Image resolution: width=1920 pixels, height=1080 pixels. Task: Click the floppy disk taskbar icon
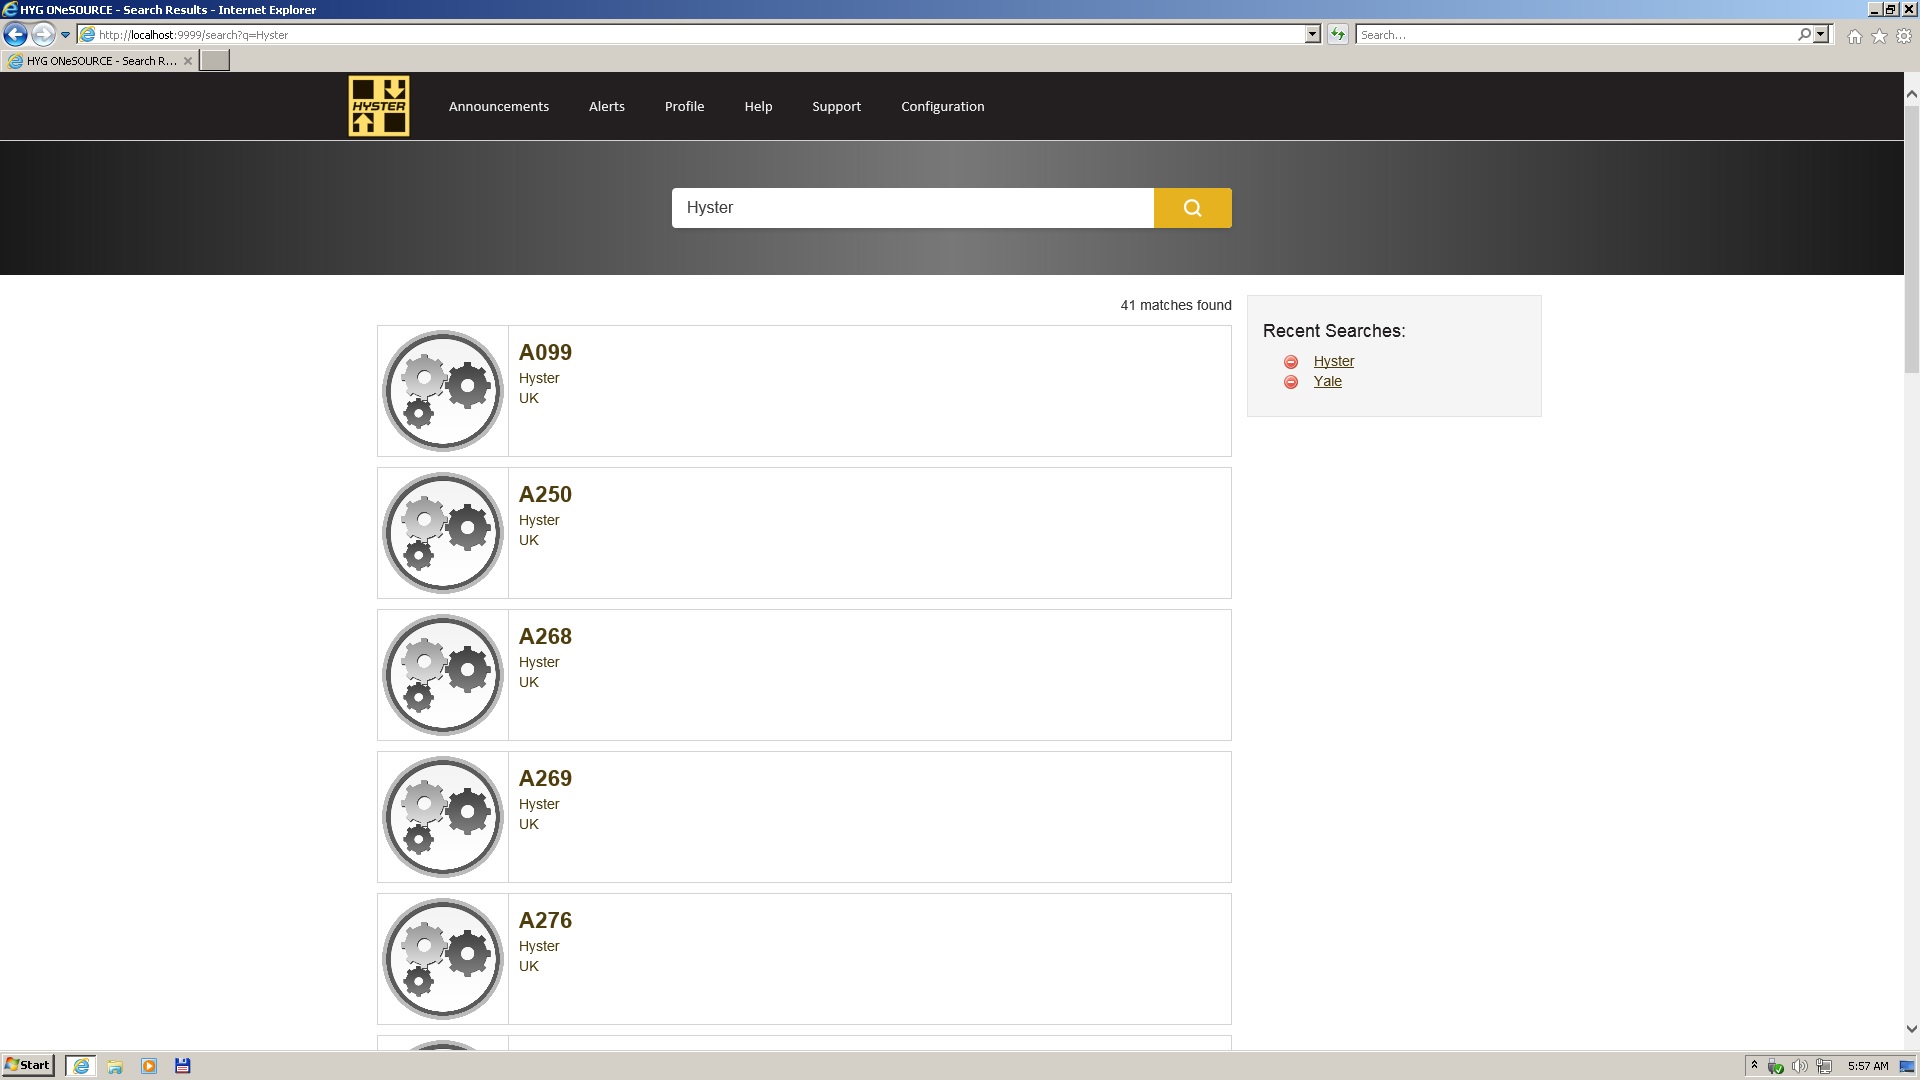click(x=183, y=1066)
